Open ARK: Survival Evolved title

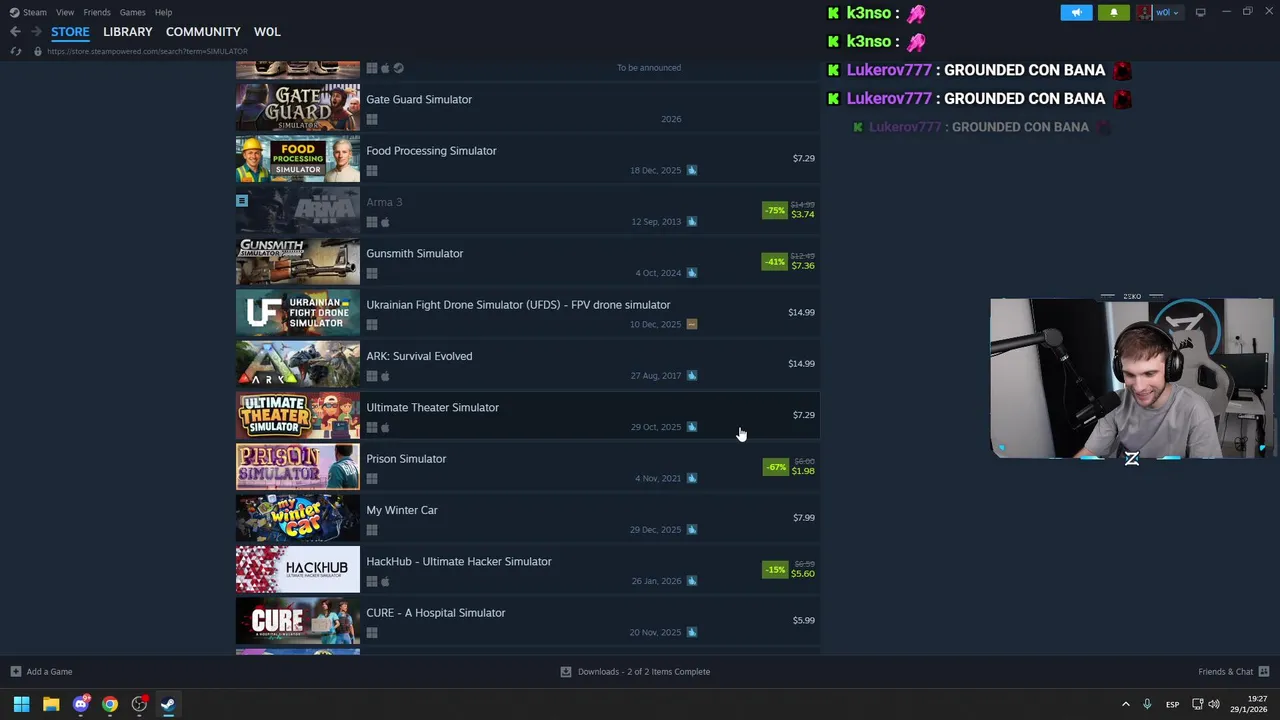[419, 356]
